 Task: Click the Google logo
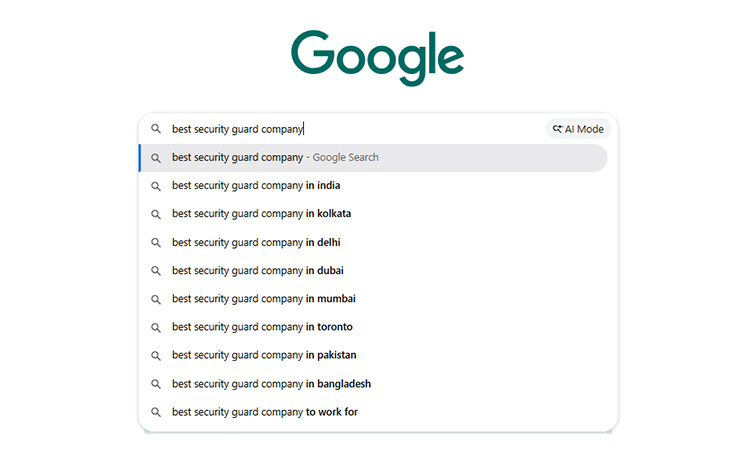tap(377, 57)
